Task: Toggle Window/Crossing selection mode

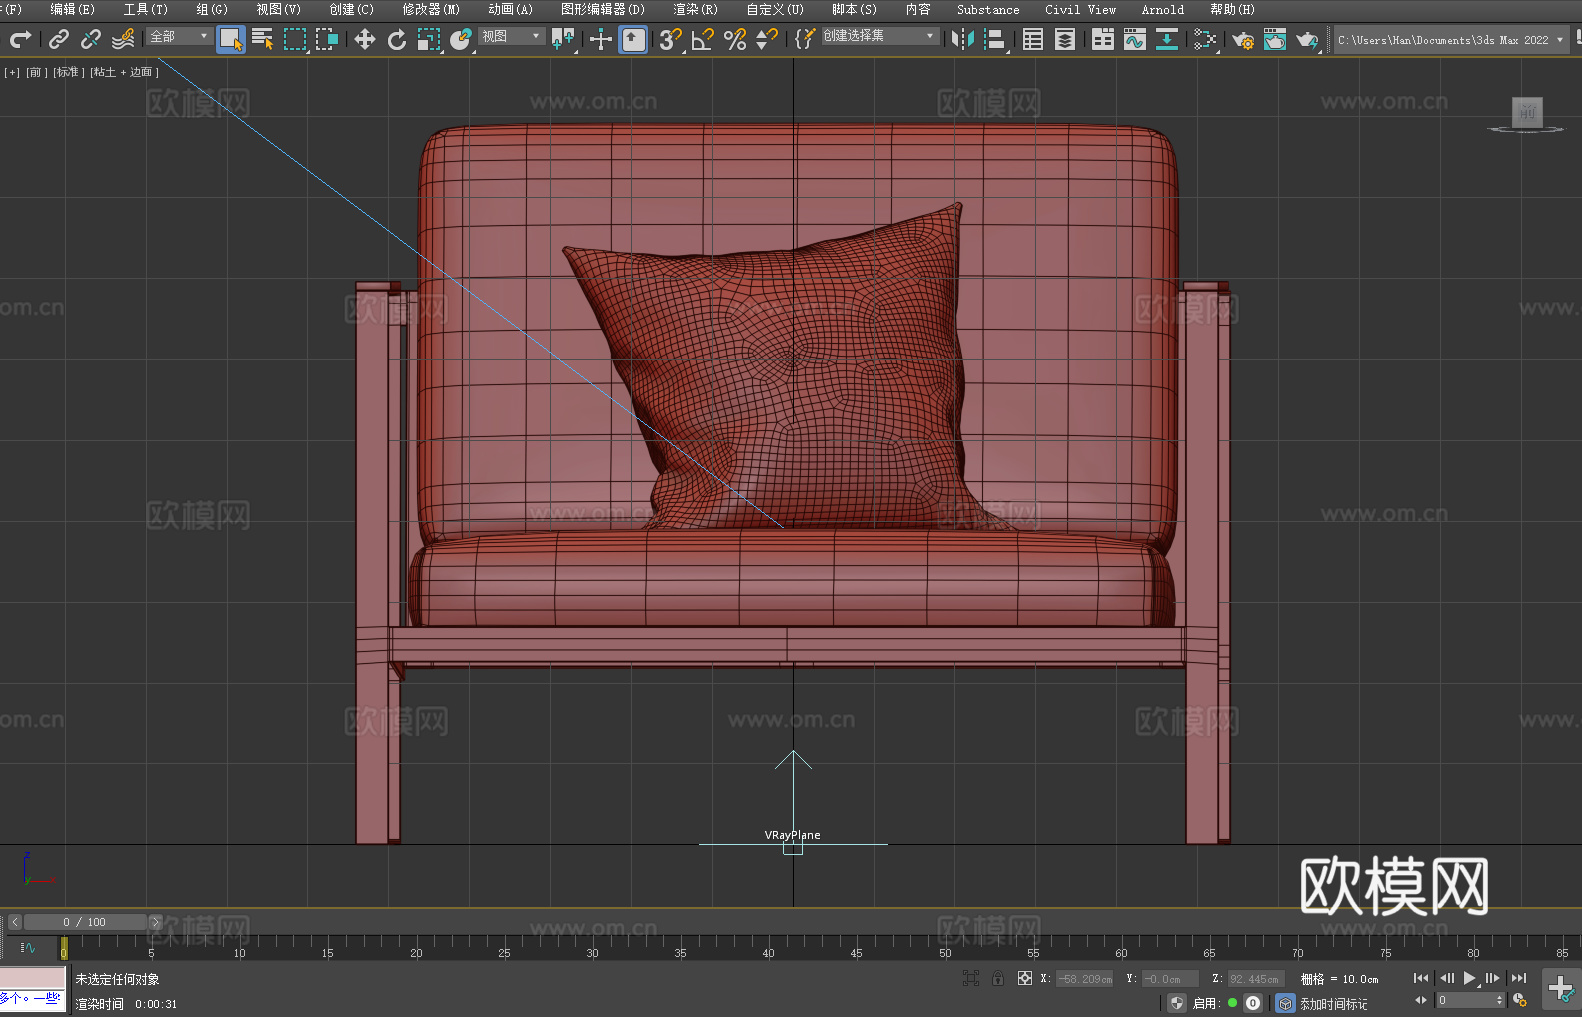Action: [327, 39]
